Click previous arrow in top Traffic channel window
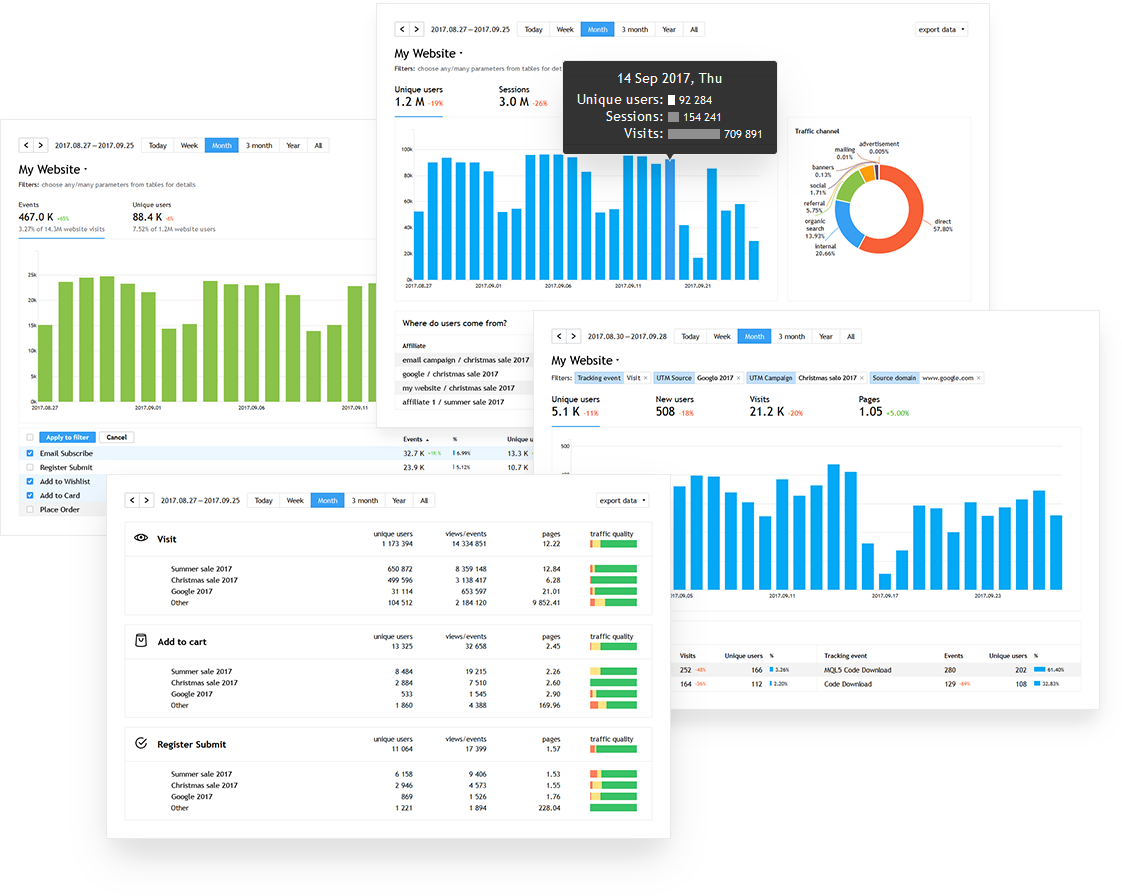 (x=402, y=29)
